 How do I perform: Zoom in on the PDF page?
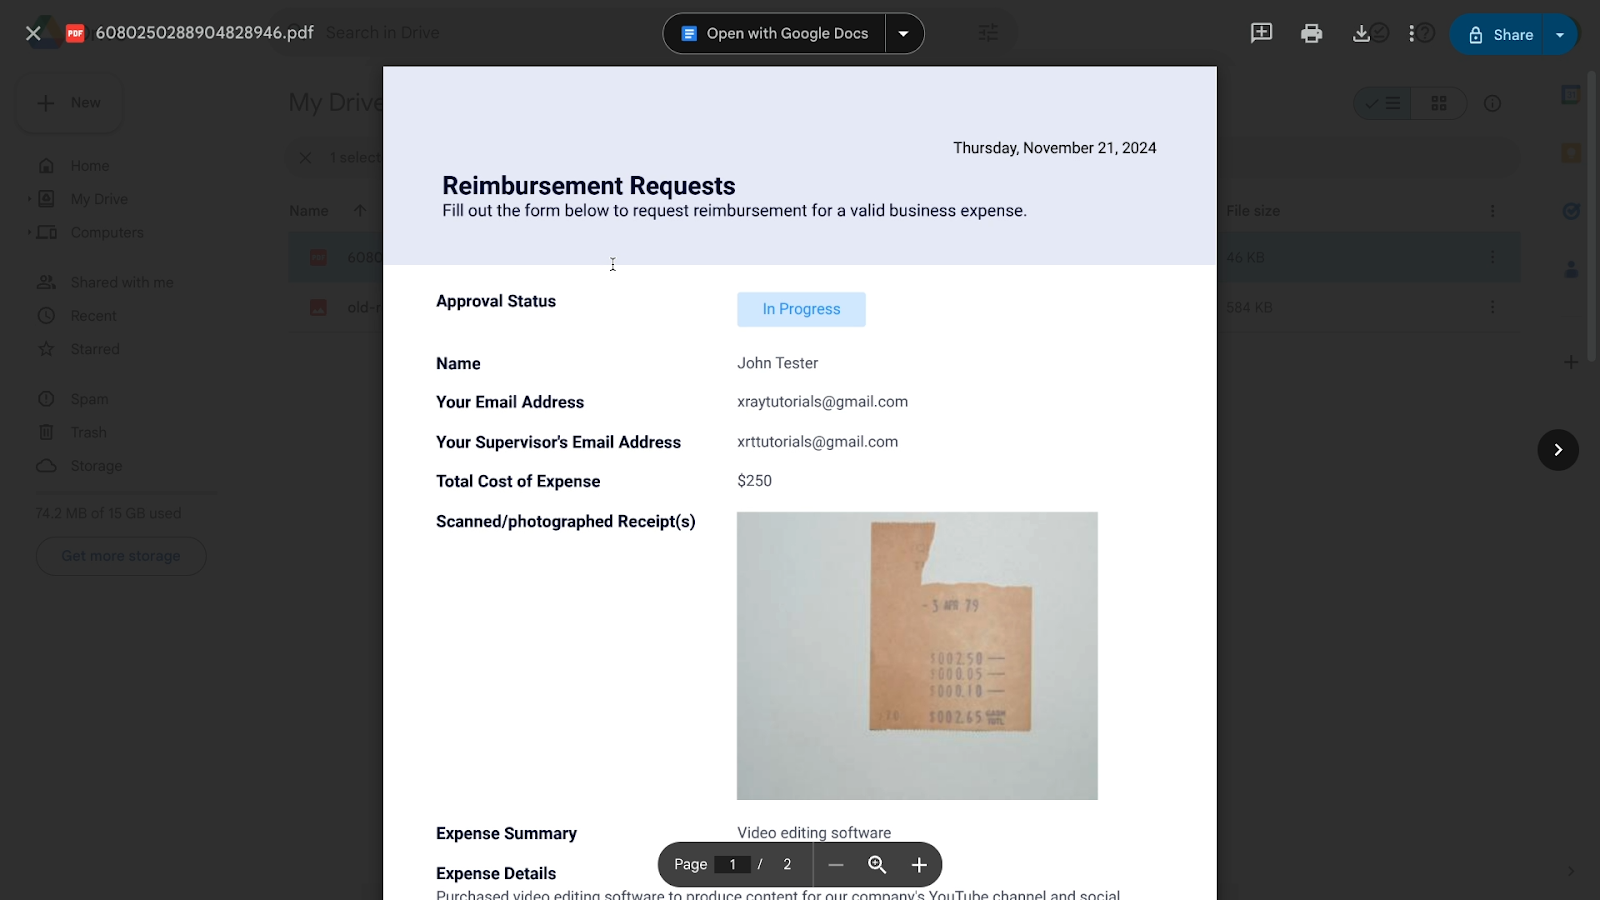[919, 865]
